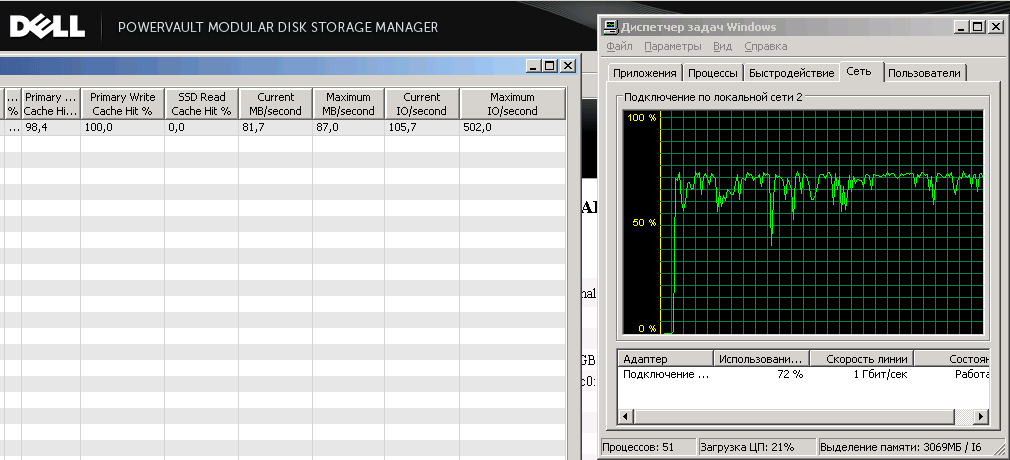Open the Справка menu

[765, 46]
